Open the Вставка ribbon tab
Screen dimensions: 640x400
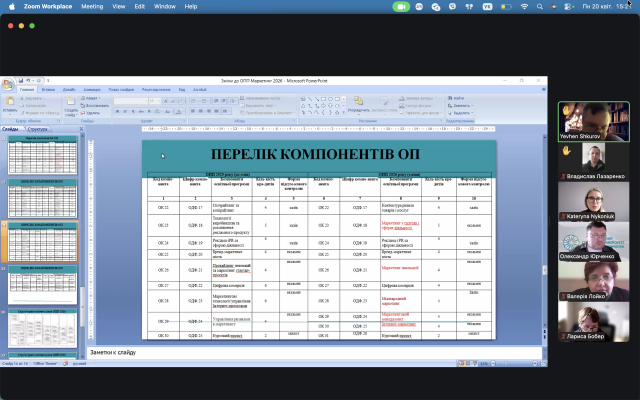[x=48, y=90]
